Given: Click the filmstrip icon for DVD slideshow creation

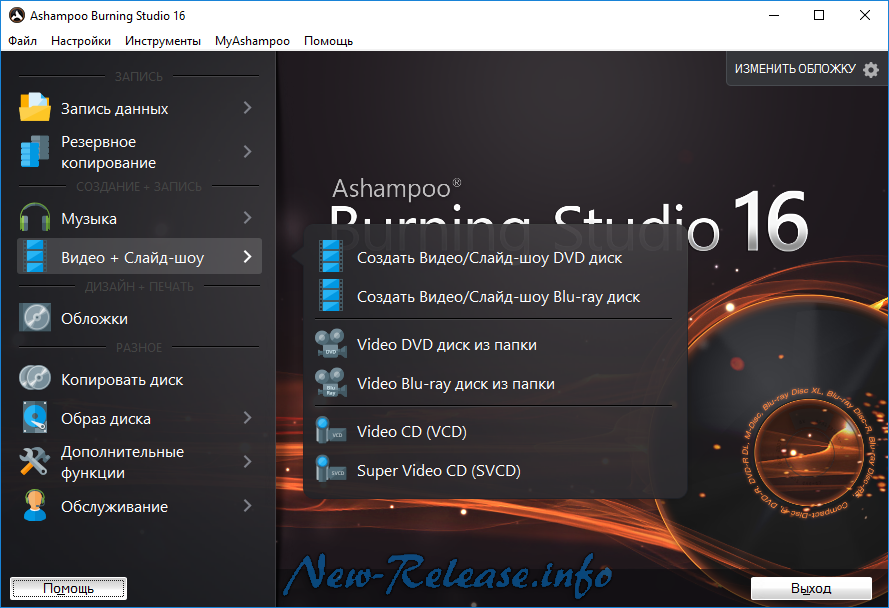Looking at the screenshot, I should (x=331, y=256).
